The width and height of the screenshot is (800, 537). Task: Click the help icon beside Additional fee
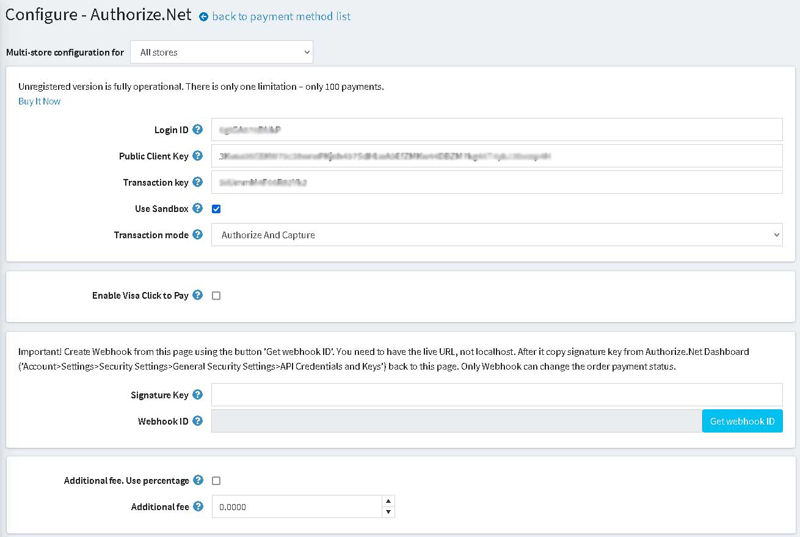[198, 506]
